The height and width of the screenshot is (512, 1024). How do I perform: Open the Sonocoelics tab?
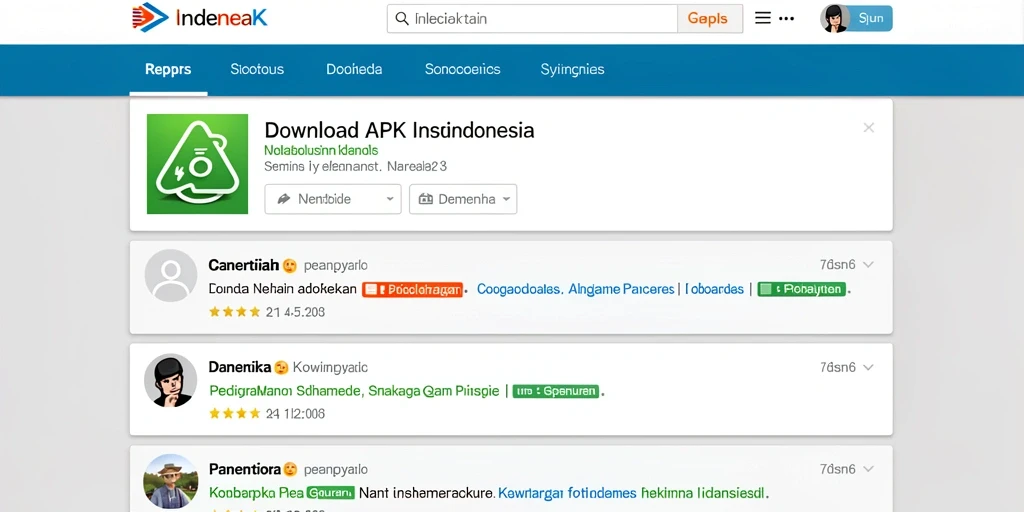(x=462, y=69)
